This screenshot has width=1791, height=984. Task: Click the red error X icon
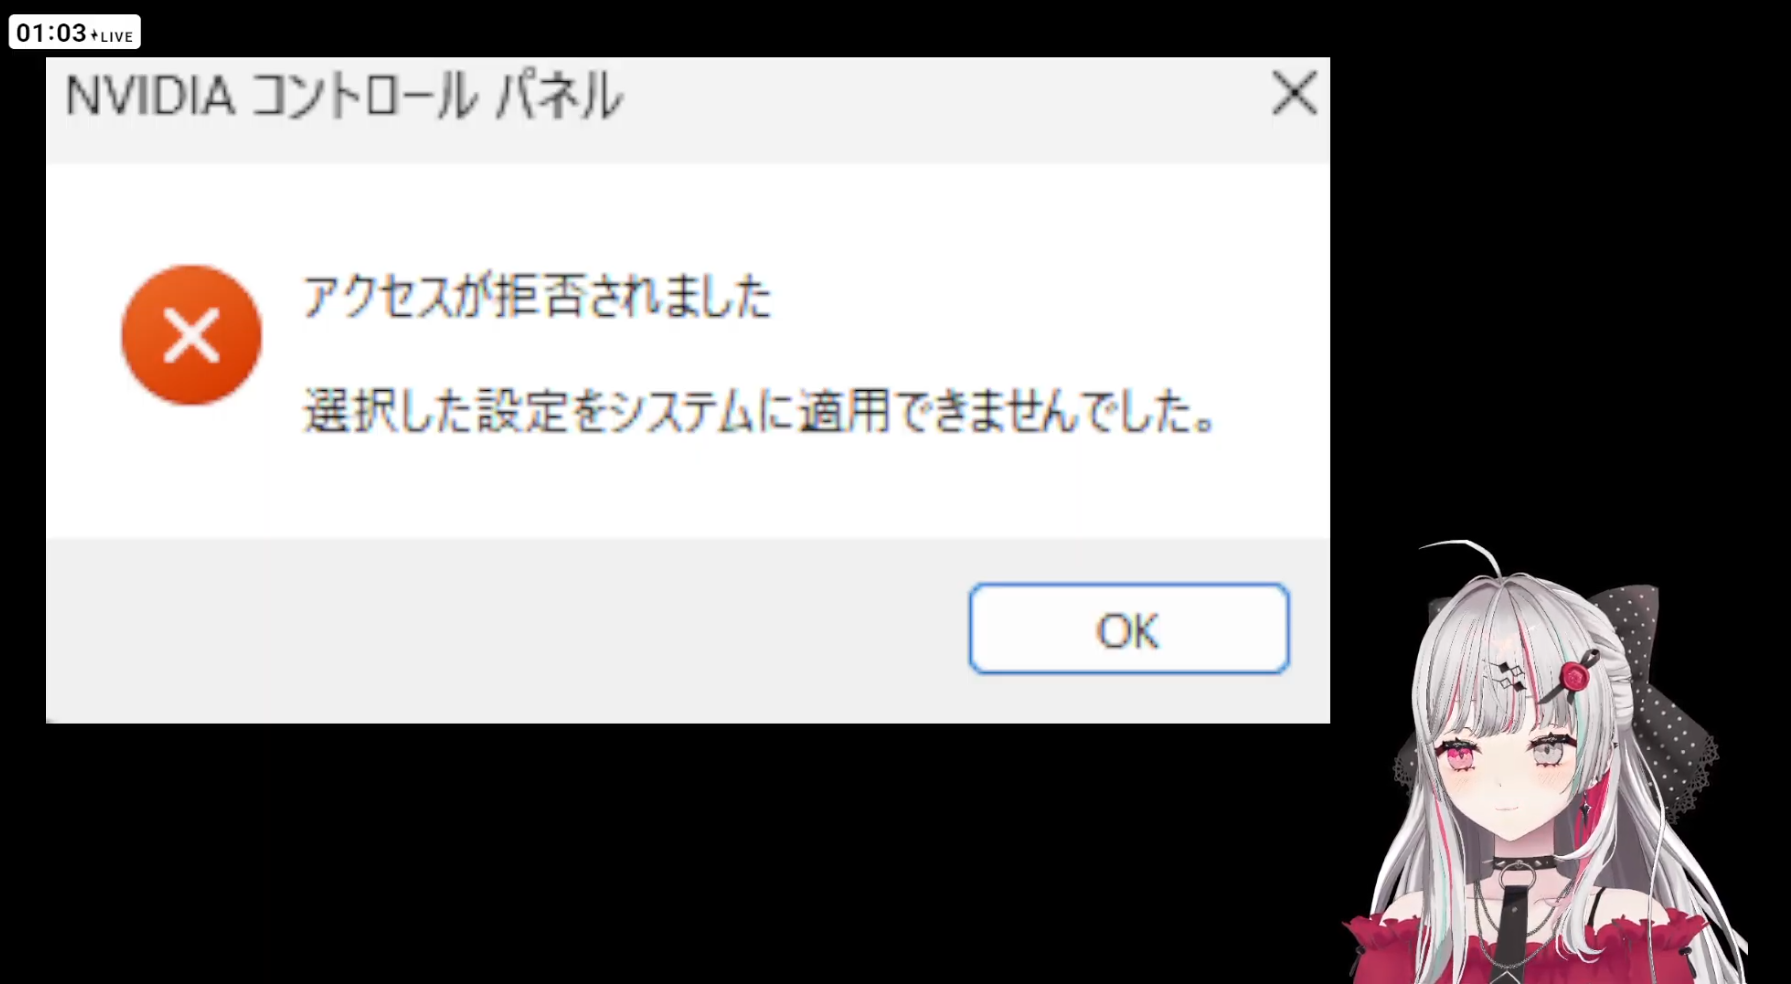(191, 335)
